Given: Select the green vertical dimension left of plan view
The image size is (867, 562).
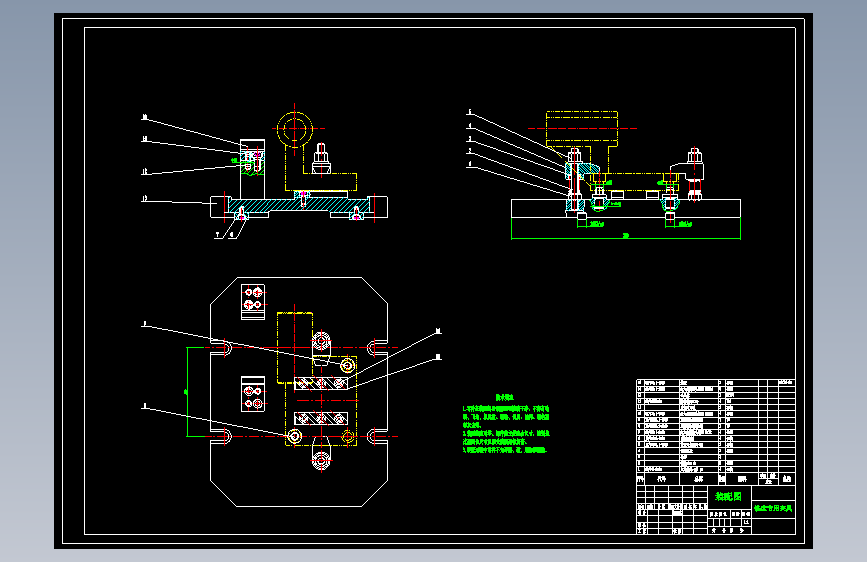Looking at the screenshot, I should tap(187, 392).
